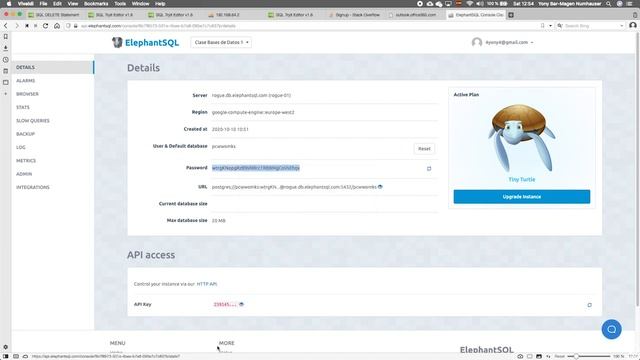Click the Search Bing field
The width and height of the screenshot is (640, 360).
tap(591, 26)
